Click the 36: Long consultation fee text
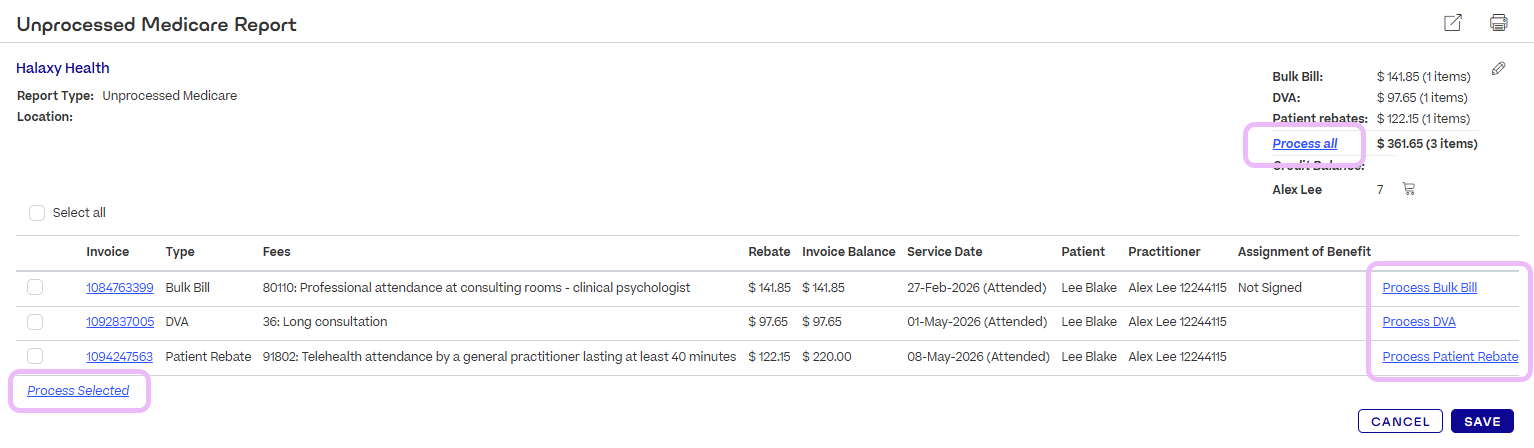This screenshot has width=1534, height=448. [x=325, y=322]
